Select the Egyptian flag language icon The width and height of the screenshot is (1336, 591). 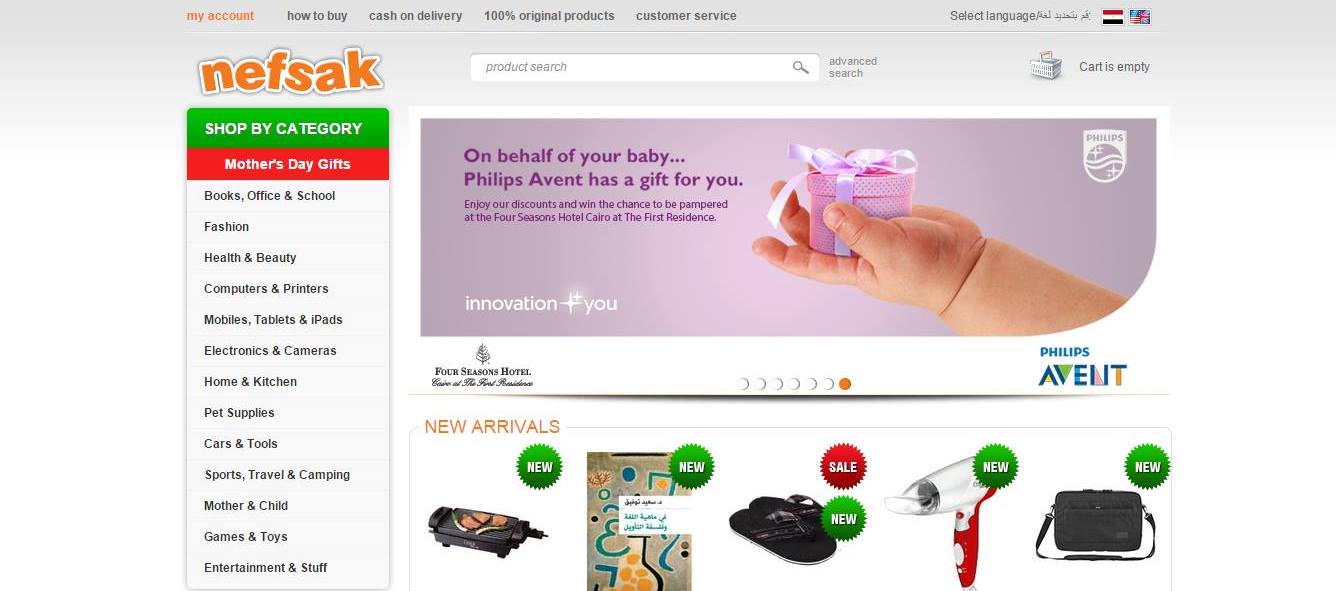tap(1112, 16)
